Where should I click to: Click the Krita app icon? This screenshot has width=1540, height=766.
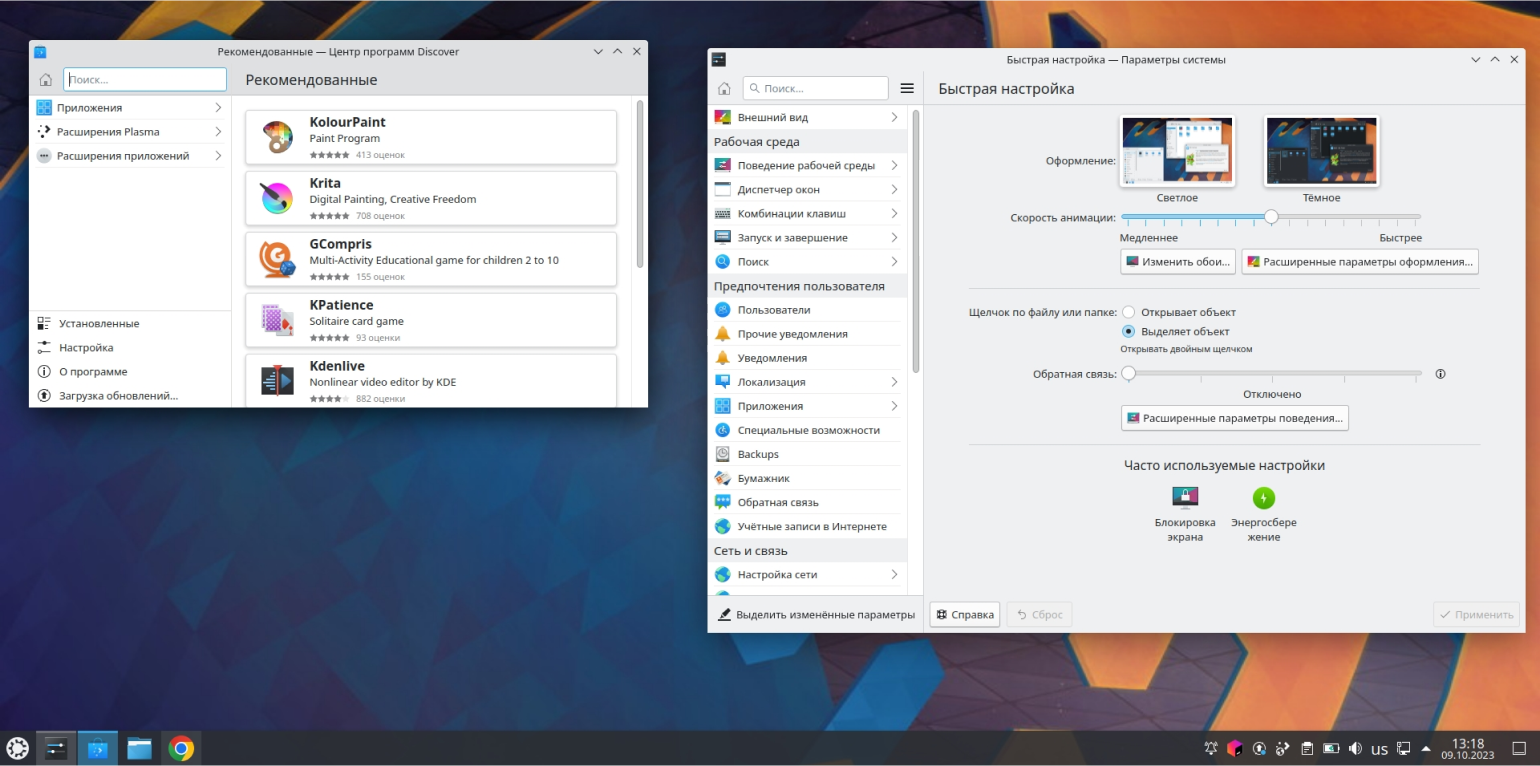pos(276,199)
